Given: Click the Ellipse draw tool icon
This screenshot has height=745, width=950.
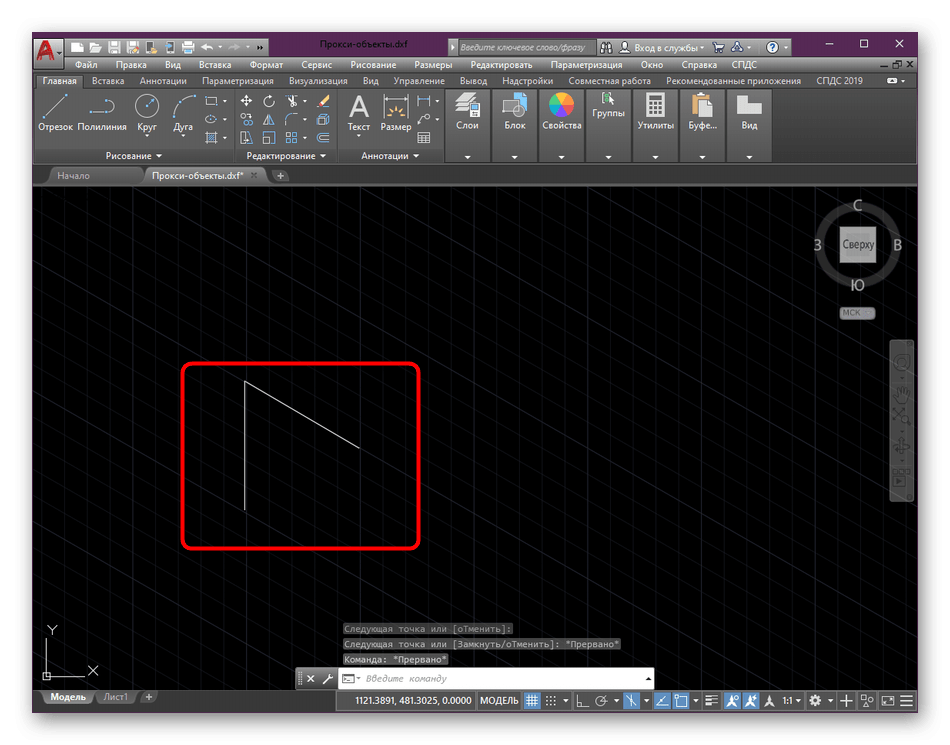Looking at the screenshot, I should (x=211, y=119).
